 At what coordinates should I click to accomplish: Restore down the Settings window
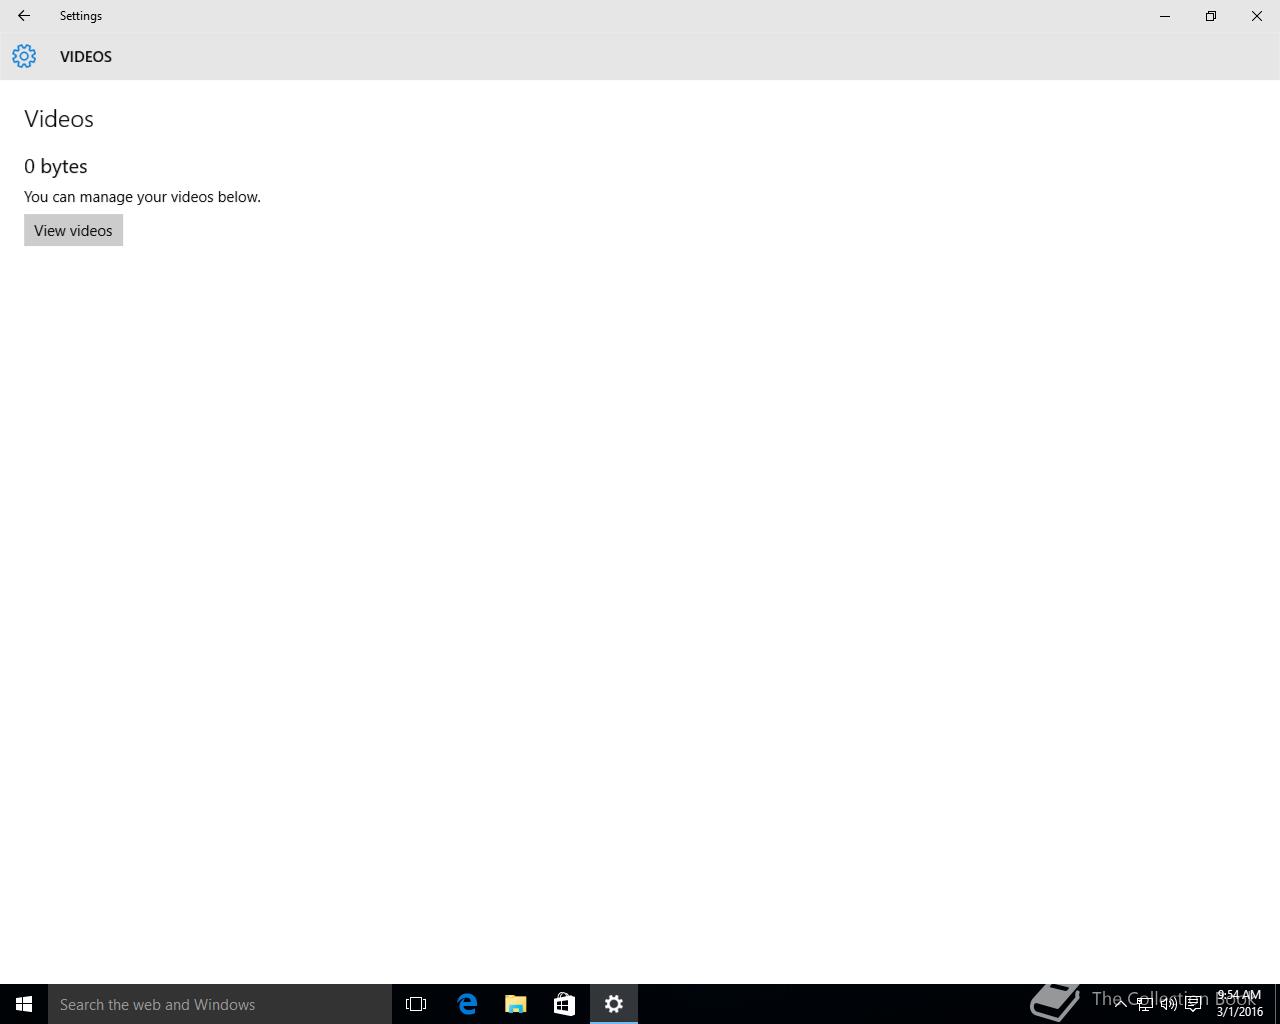click(x=1211, y=16)
